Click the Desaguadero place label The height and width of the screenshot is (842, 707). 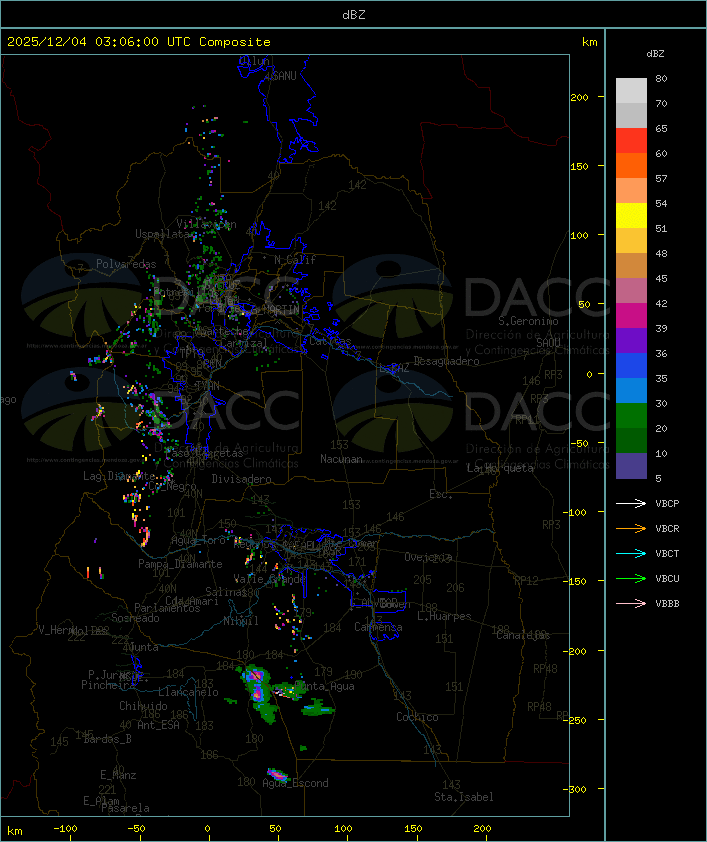click(446, 361)
